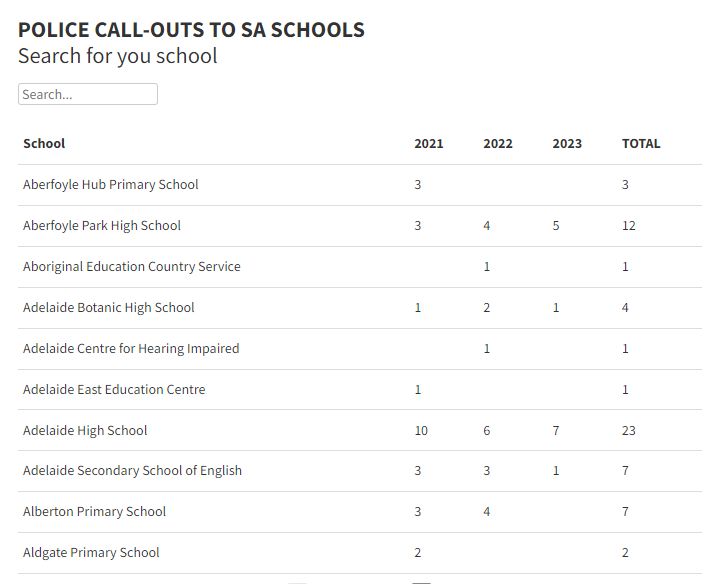Sort table by School column header
This screenshot has width=728, height=584.
[44, 143]
